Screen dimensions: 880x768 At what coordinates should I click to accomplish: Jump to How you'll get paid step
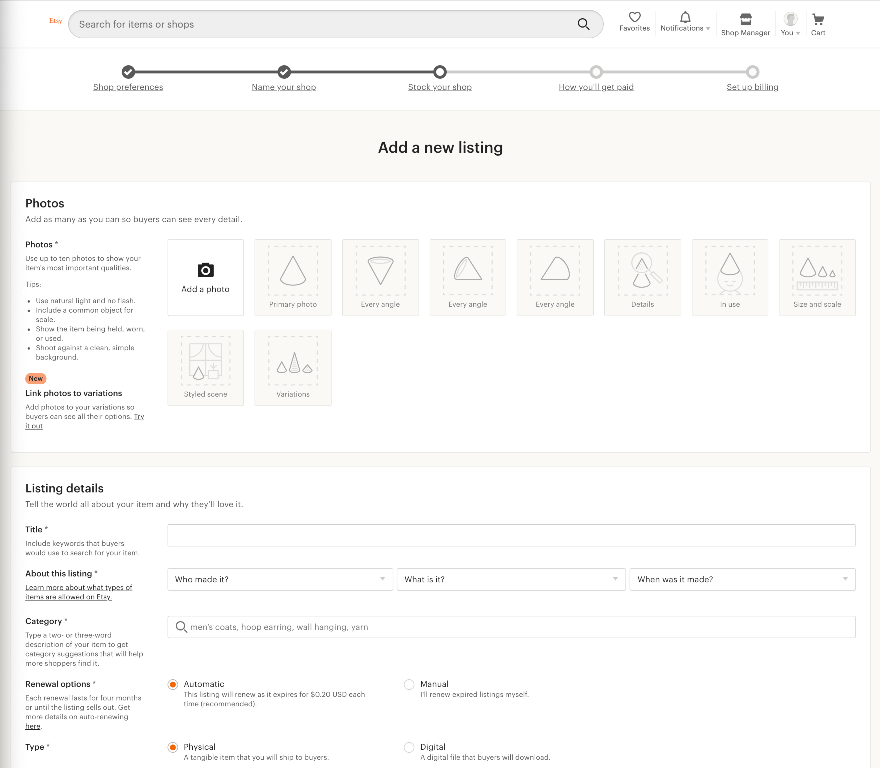click(596, 87)
